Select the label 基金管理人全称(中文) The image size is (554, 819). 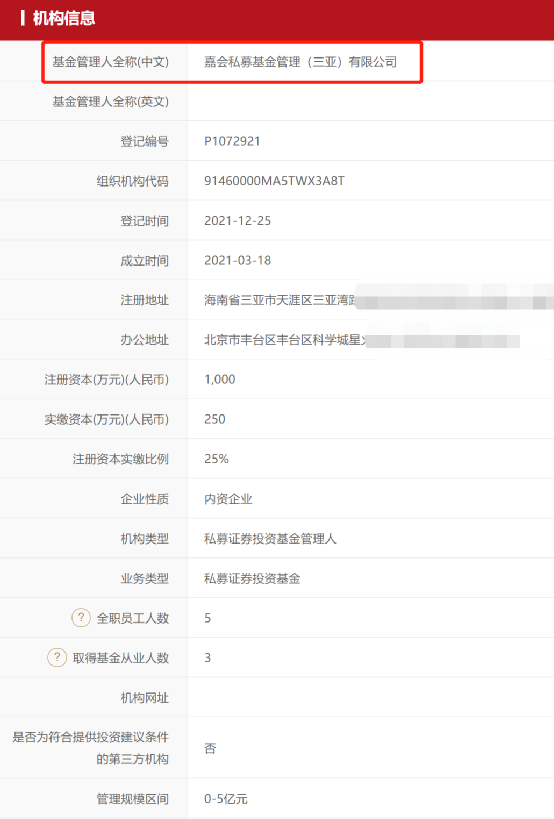pos(111,62)
